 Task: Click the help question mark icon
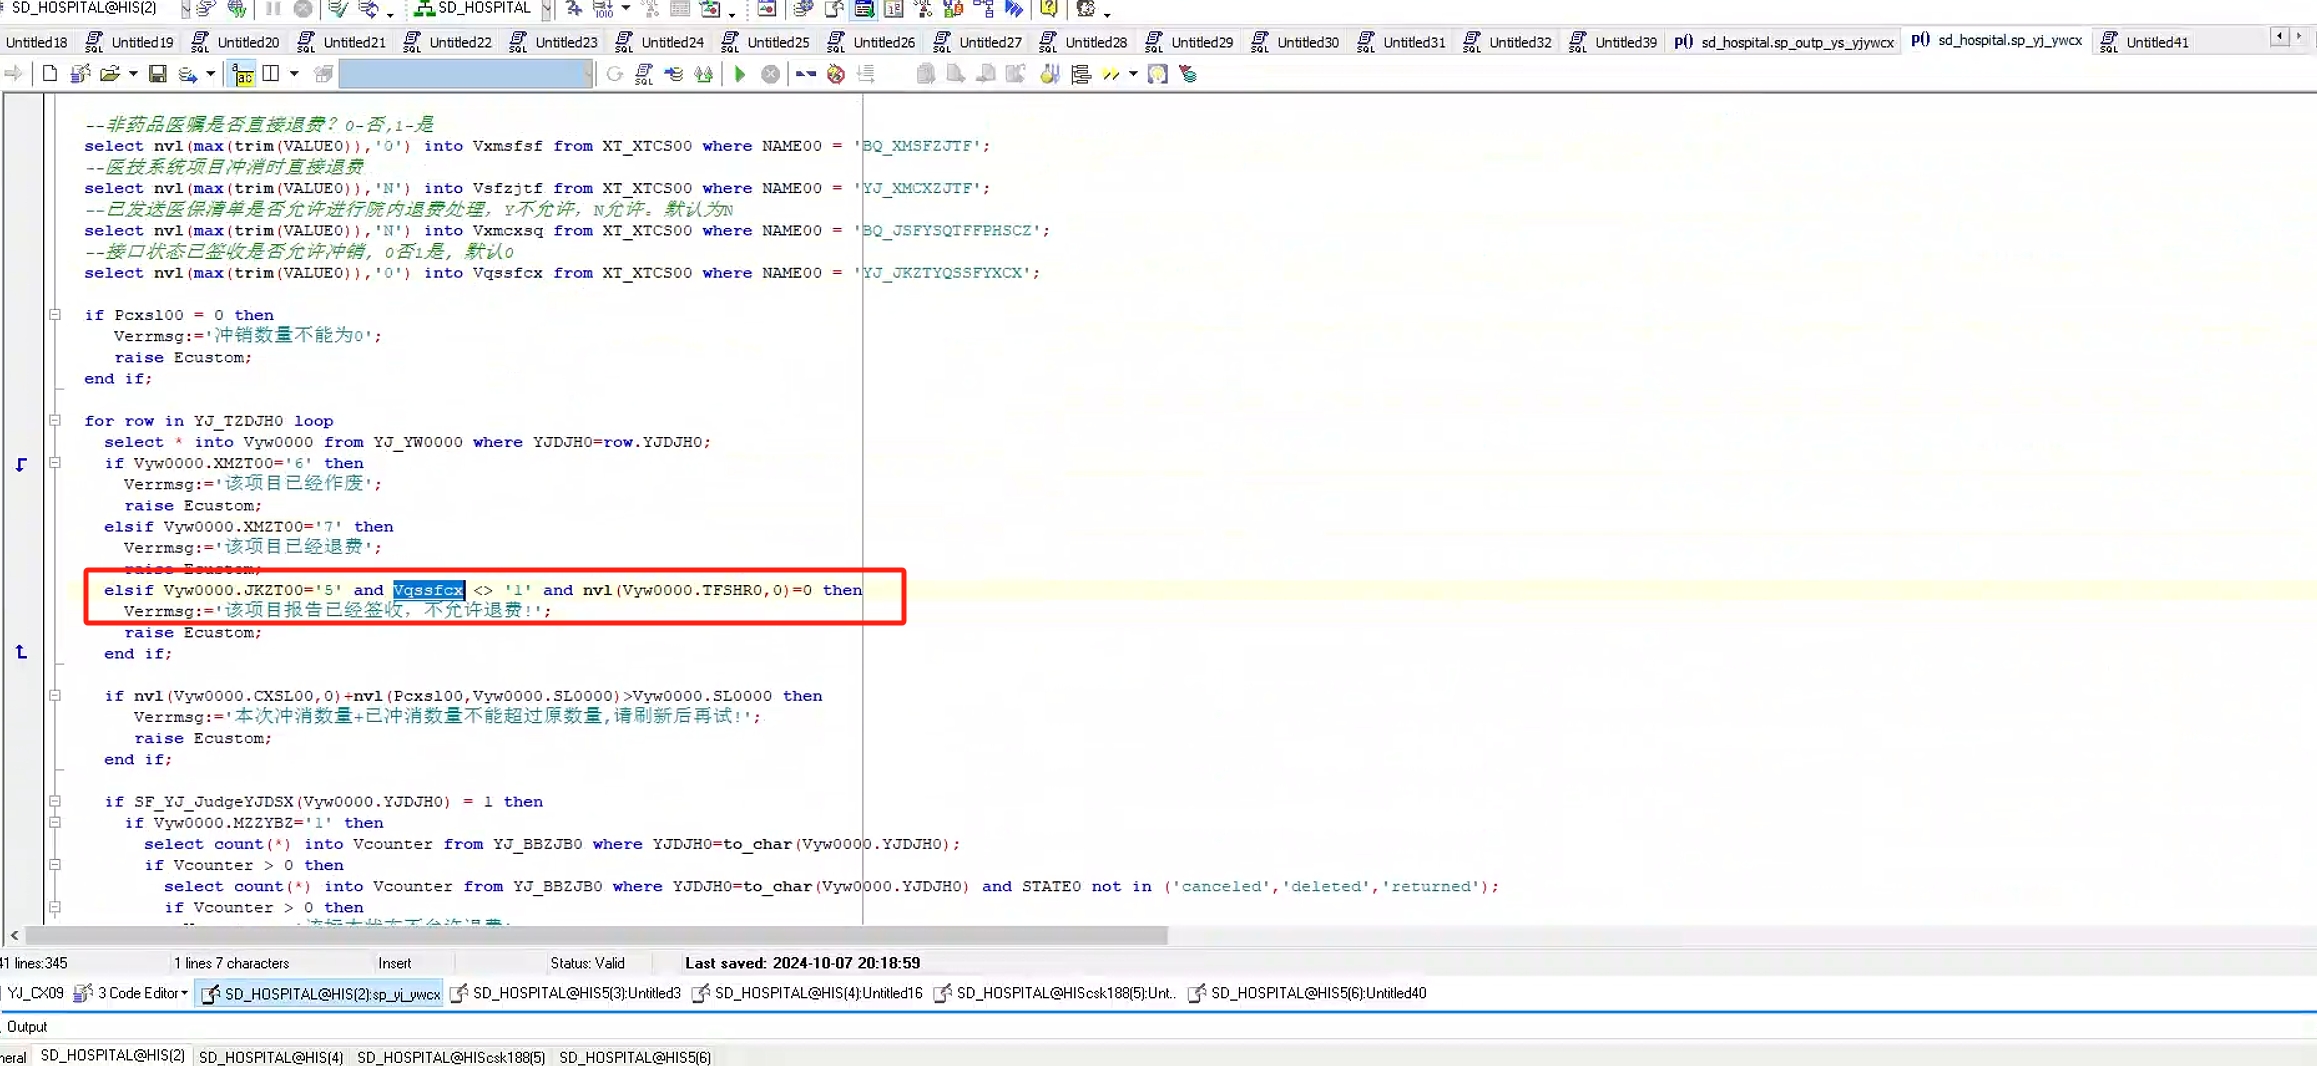1048,9
